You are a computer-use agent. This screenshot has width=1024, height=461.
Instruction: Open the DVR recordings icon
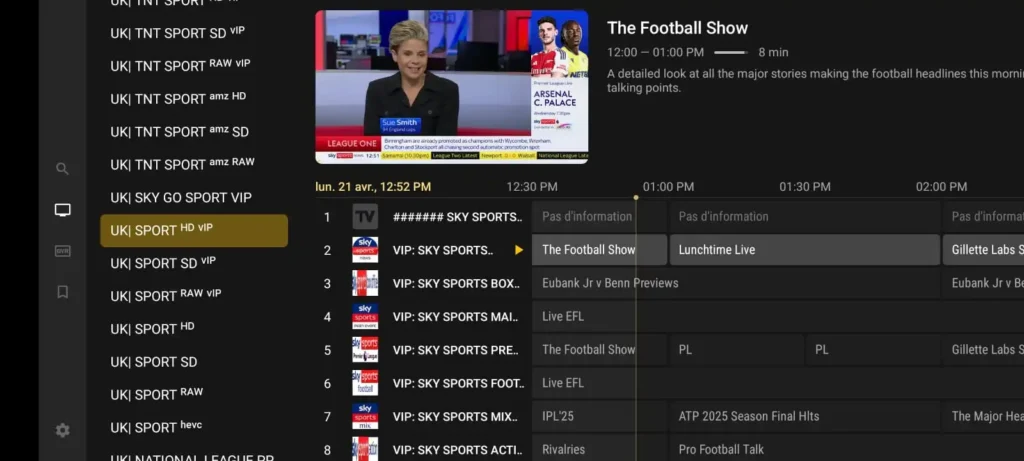point(63,251)
